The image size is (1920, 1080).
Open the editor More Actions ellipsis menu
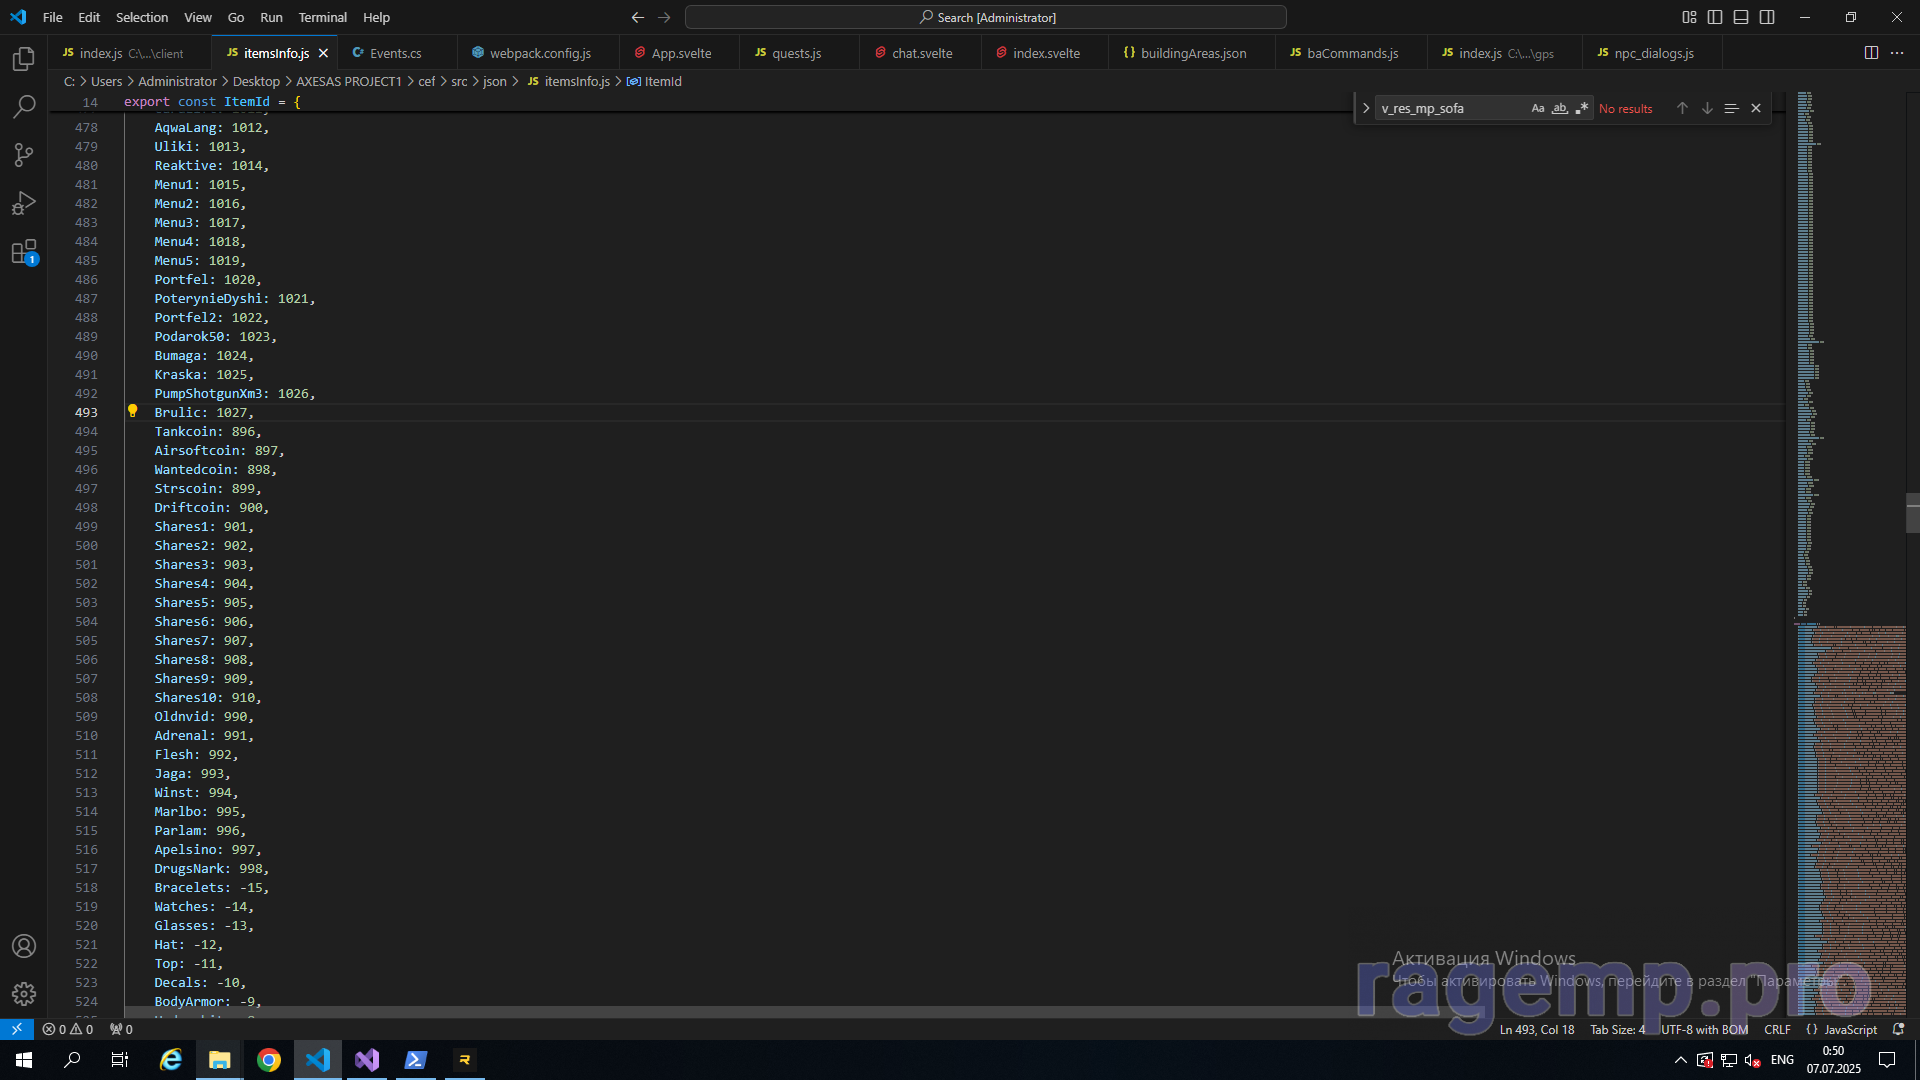[1897, 53]
